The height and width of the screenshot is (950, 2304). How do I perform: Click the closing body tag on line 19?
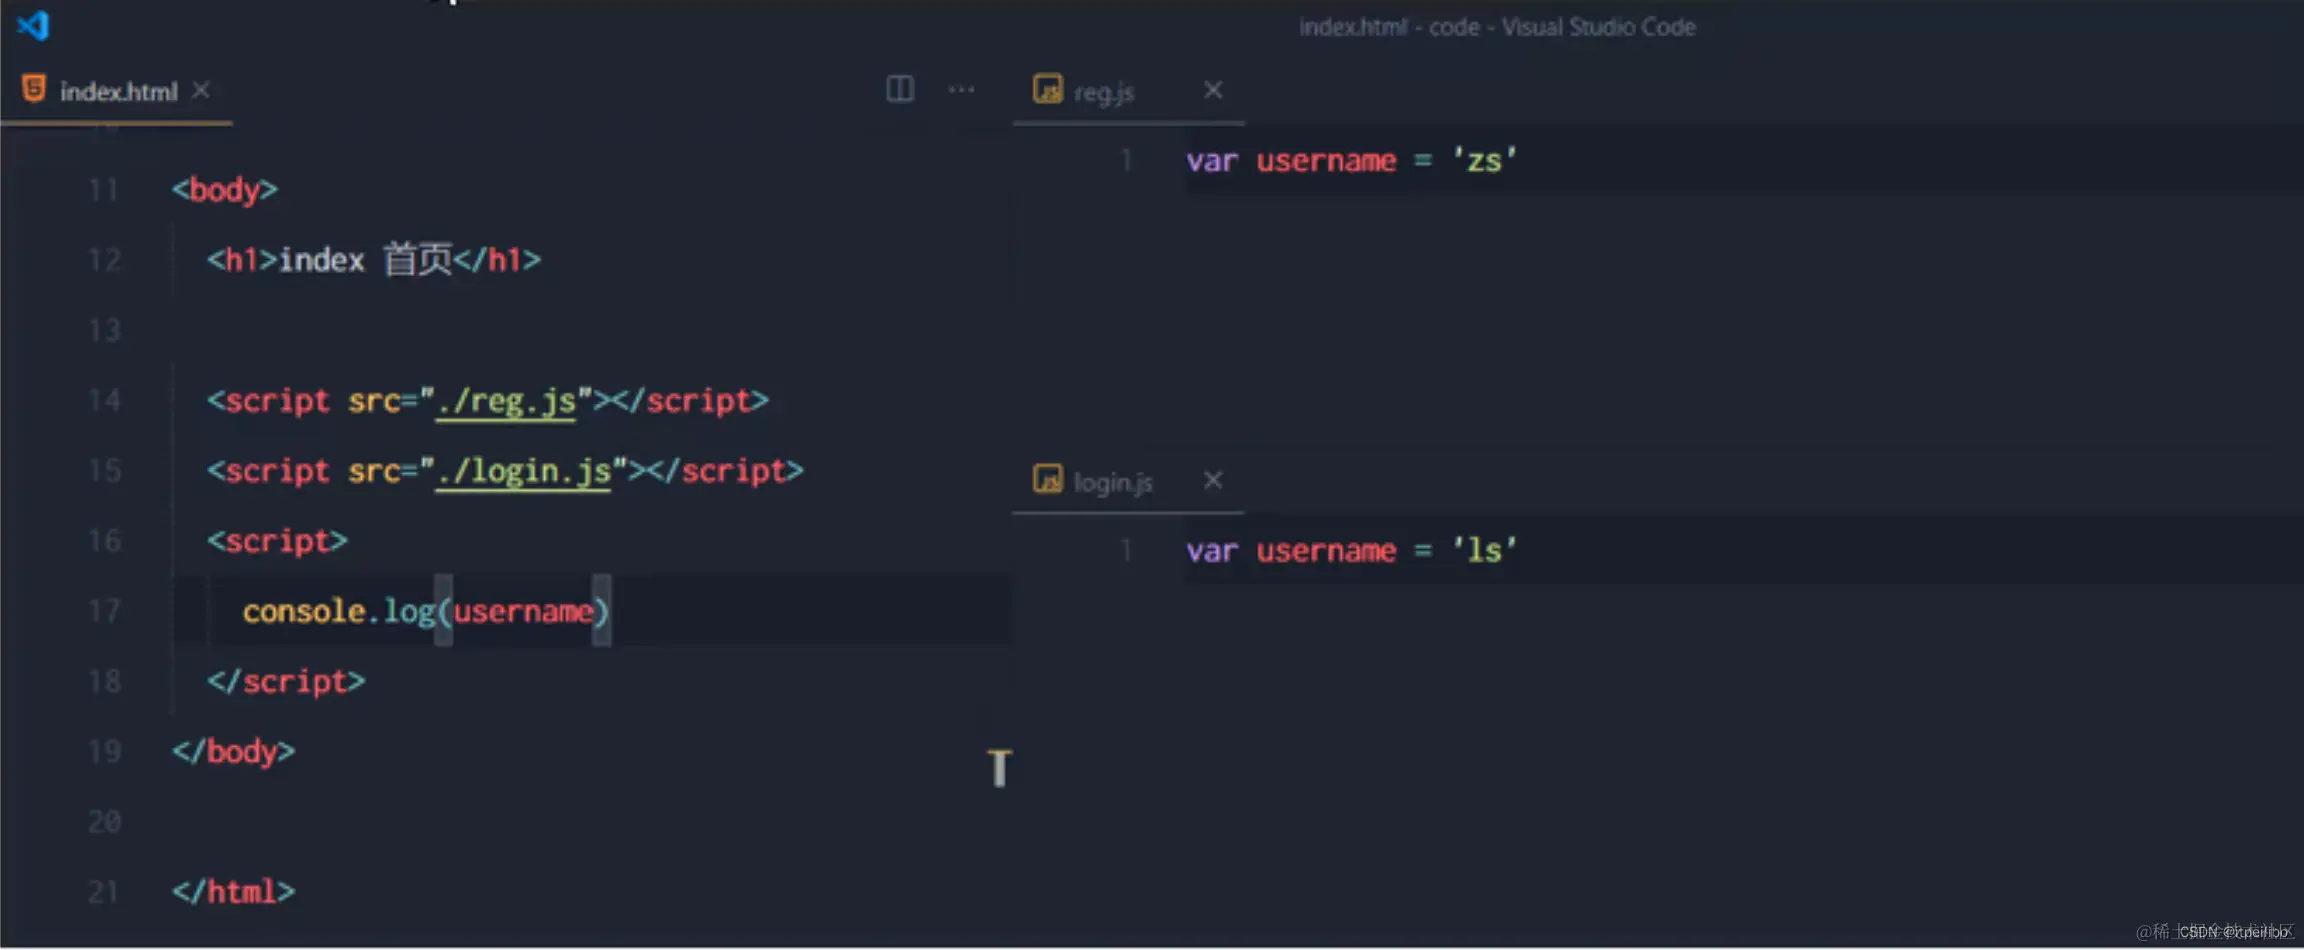233,752
